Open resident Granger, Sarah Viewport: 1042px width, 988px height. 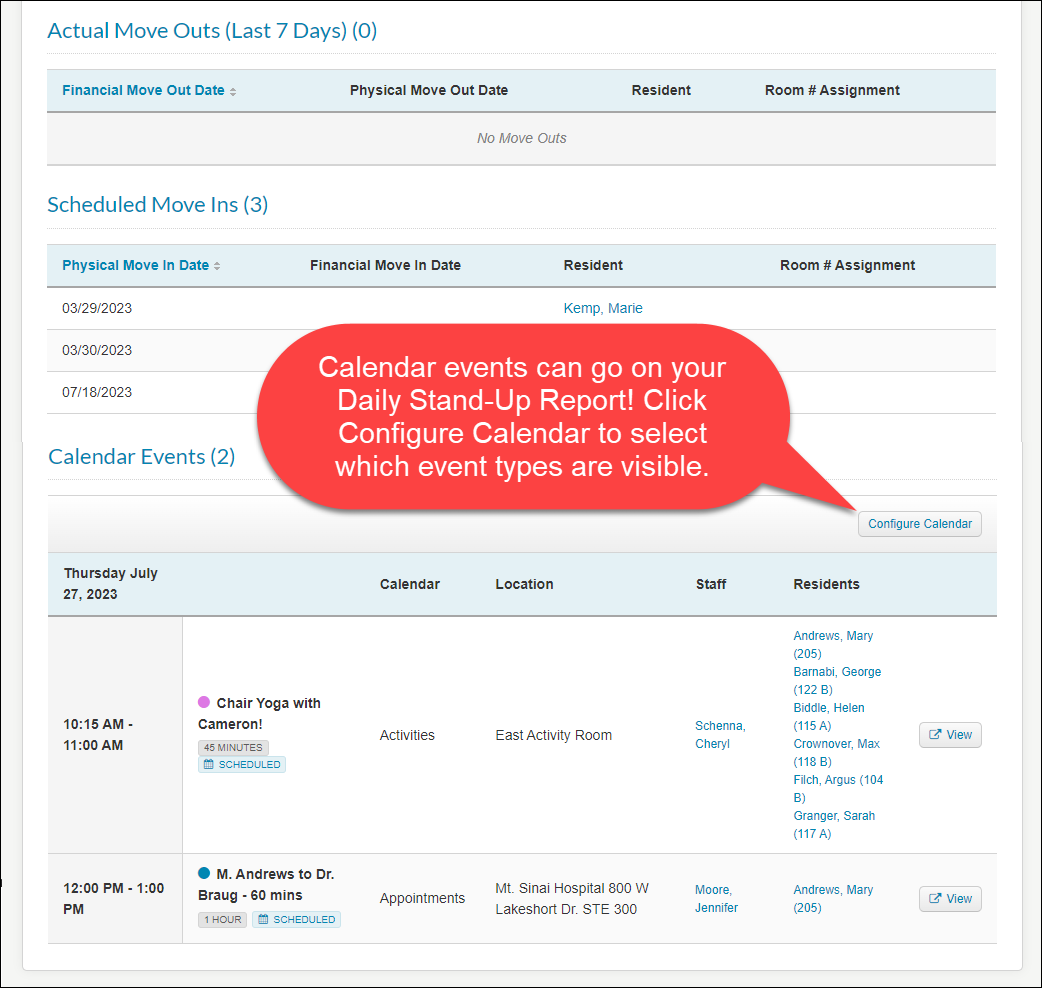tap(834, 816)
